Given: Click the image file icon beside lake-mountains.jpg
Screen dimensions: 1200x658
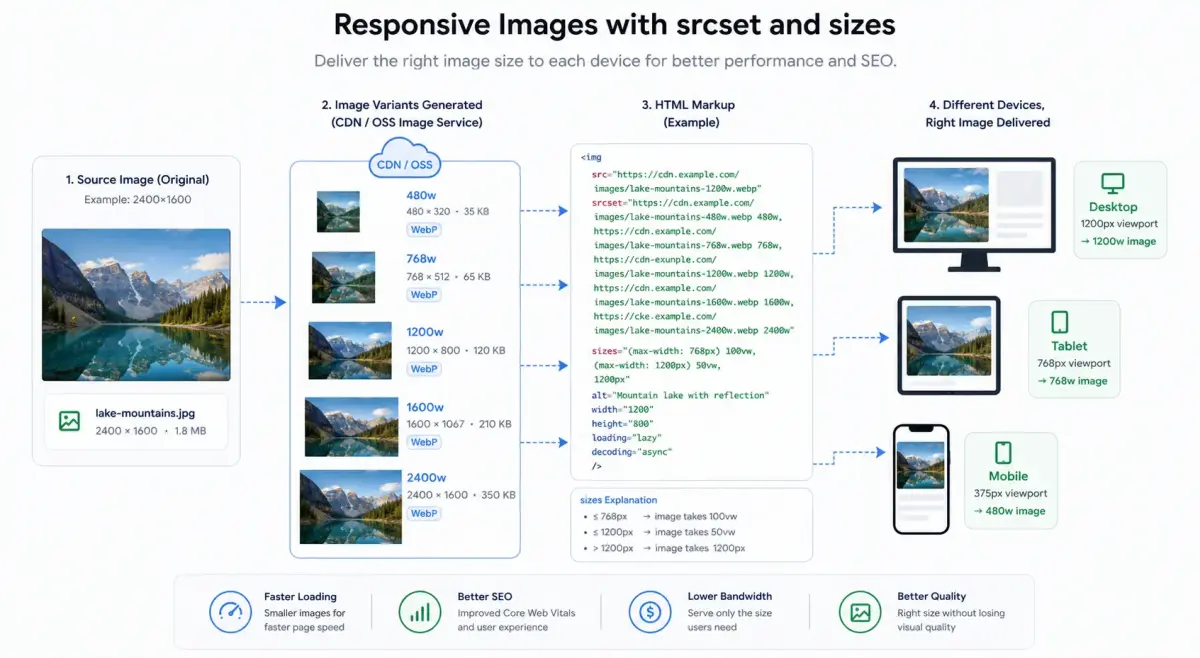Looking at the screenshot, I should (69, 421).
